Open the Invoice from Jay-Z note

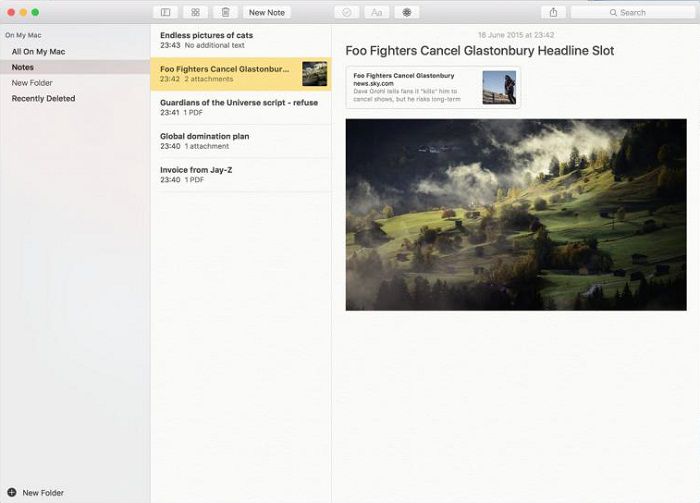(241, 175)
